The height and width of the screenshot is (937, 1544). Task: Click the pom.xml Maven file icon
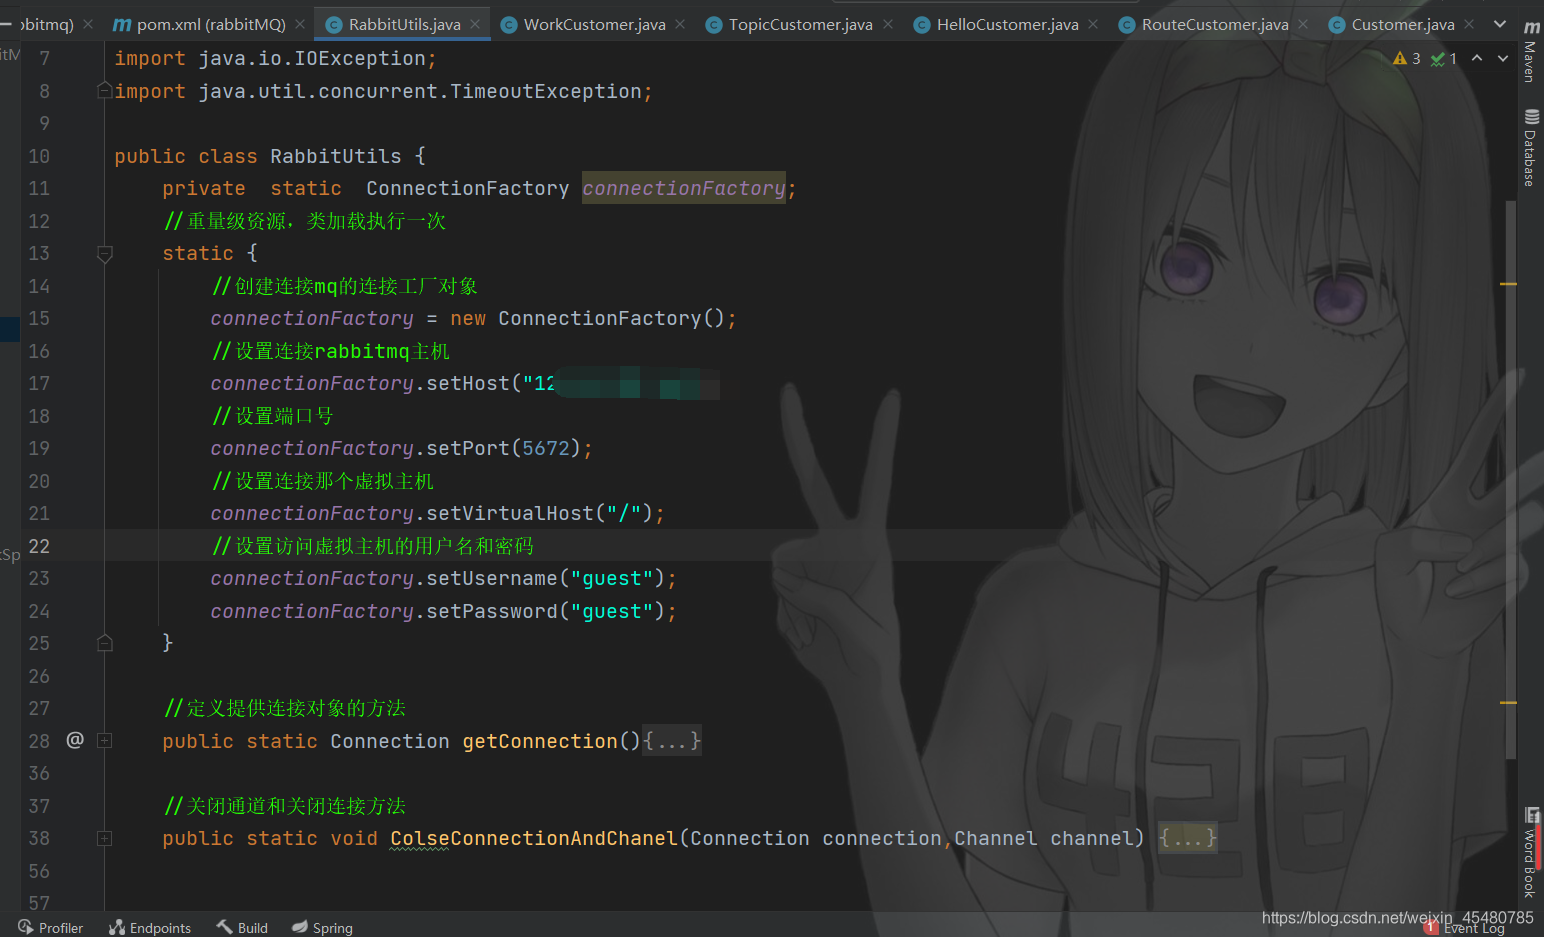pyautogui.click(x=122, y=25)
